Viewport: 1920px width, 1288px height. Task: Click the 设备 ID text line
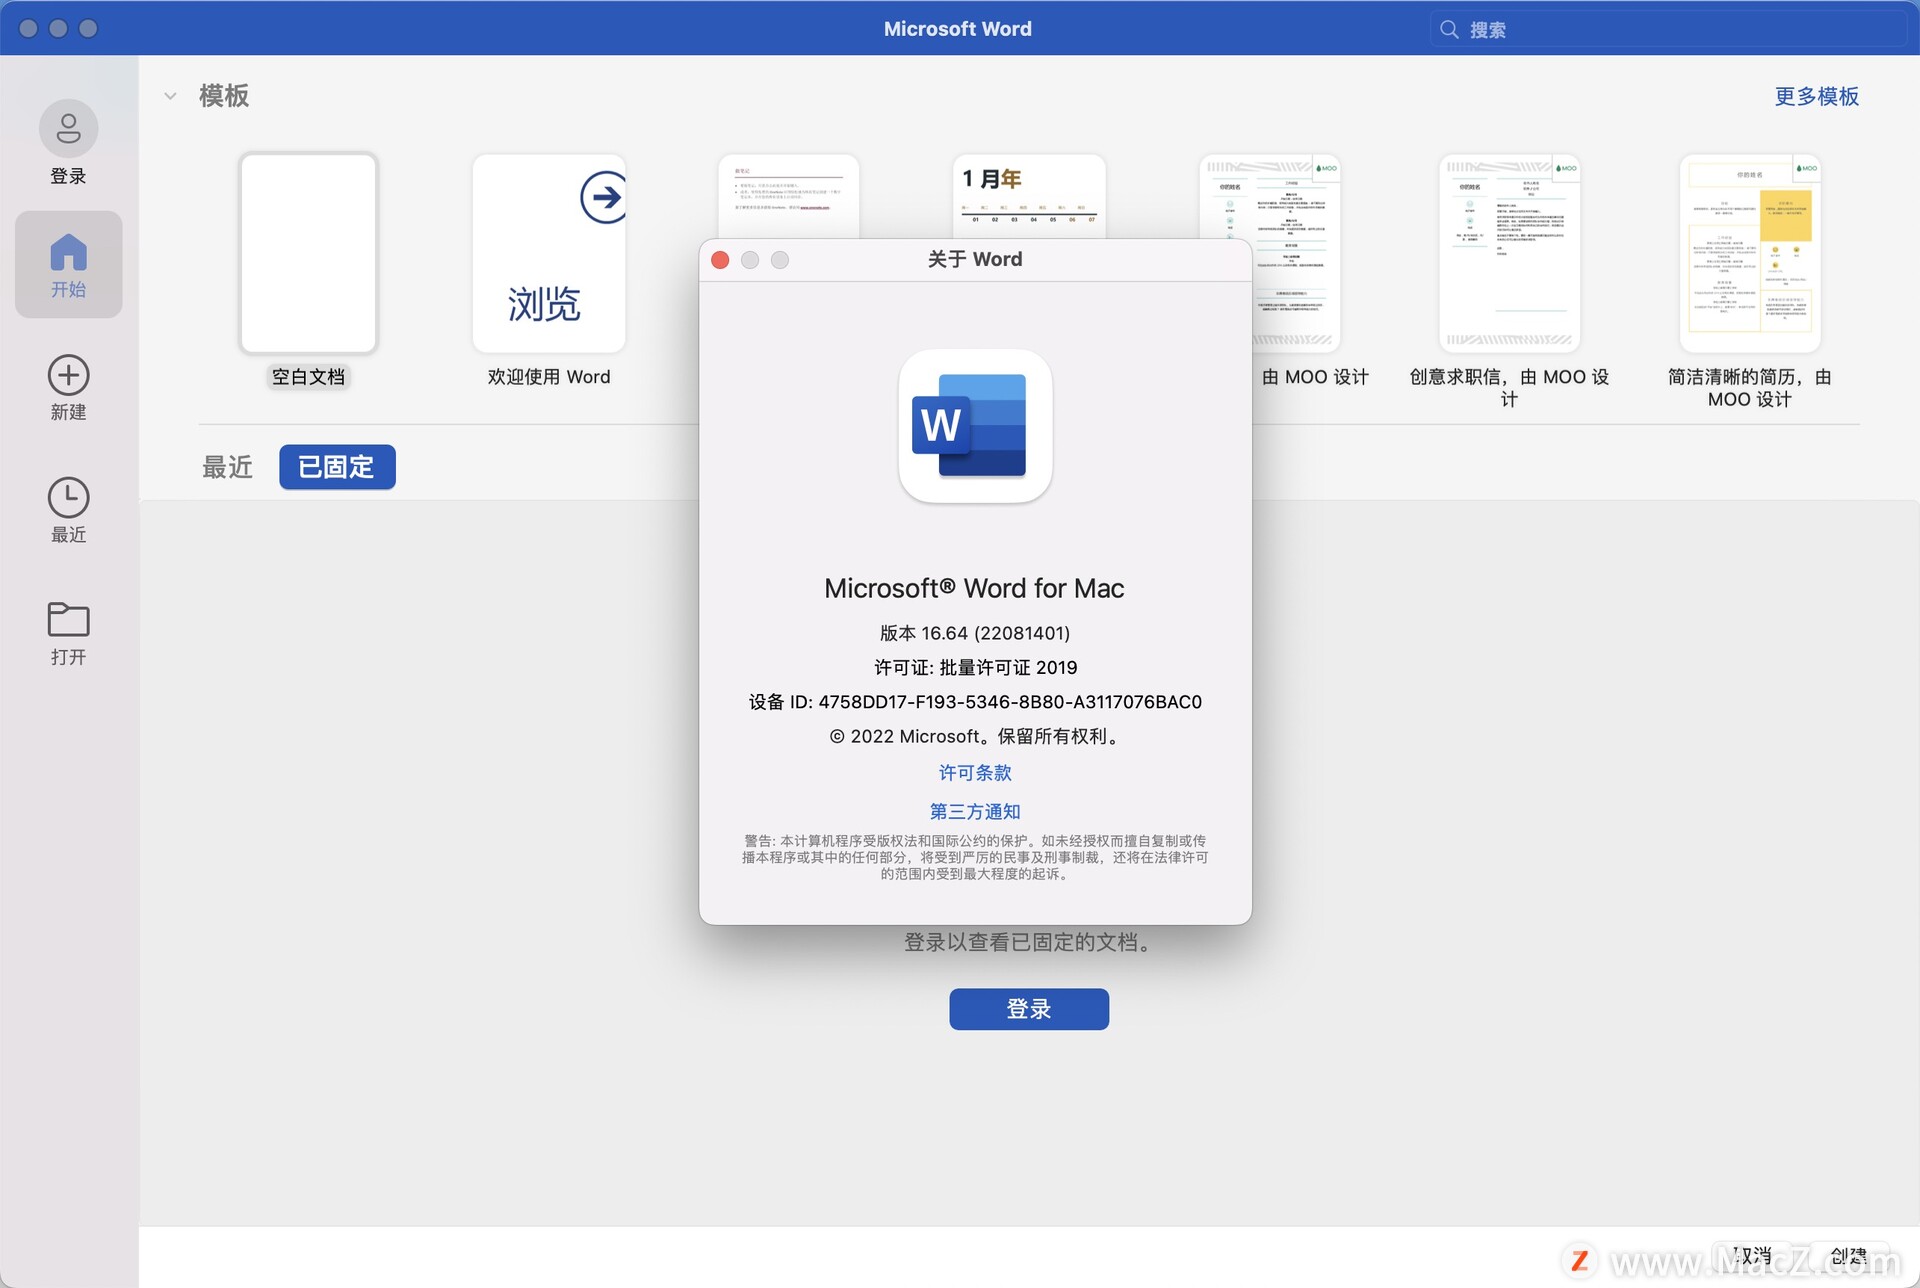pos(975,702)
